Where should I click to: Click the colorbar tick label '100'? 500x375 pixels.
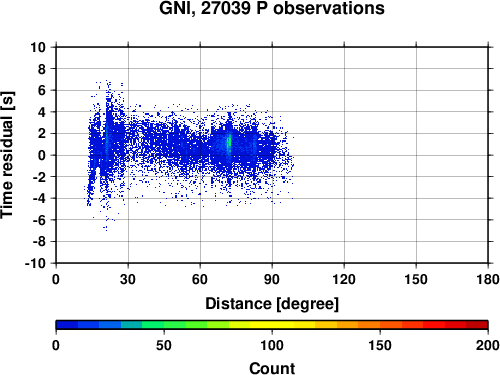(x=272, y=345)
